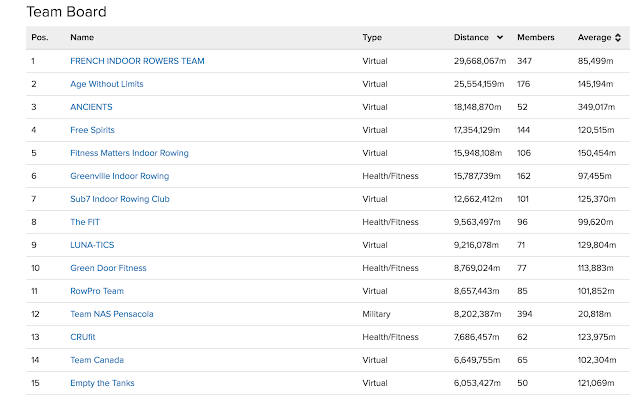
Task: Select average value 102,304m
Action: pyautogui.click(x=597, y=360)
